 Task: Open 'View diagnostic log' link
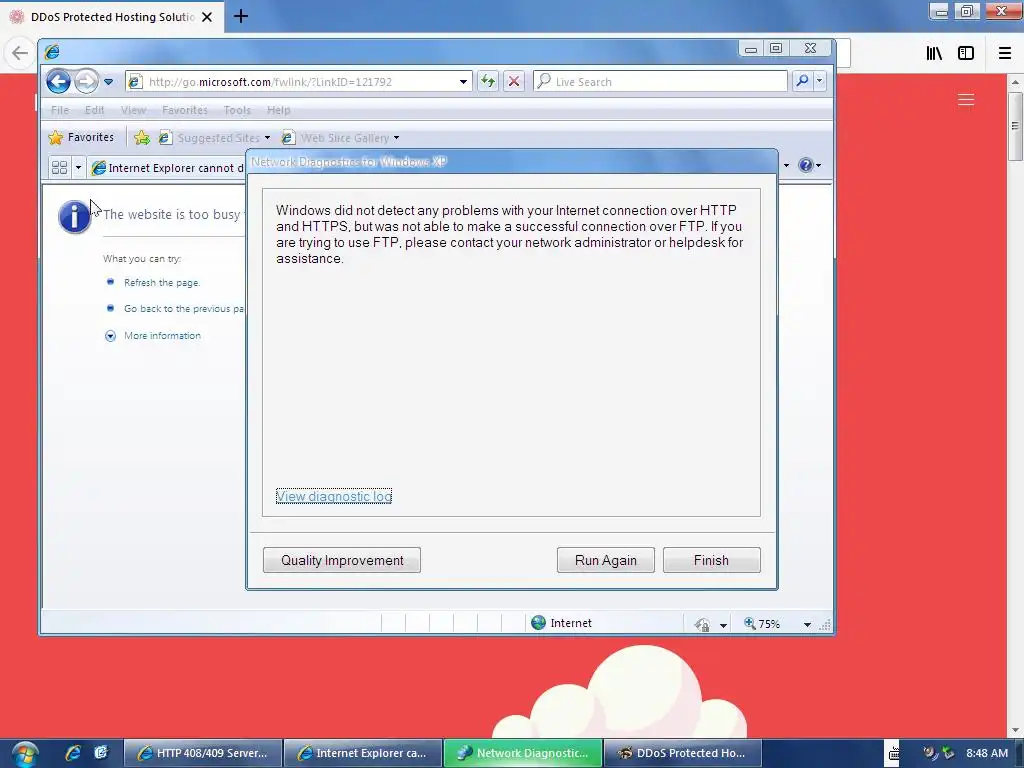pos(334,496)
